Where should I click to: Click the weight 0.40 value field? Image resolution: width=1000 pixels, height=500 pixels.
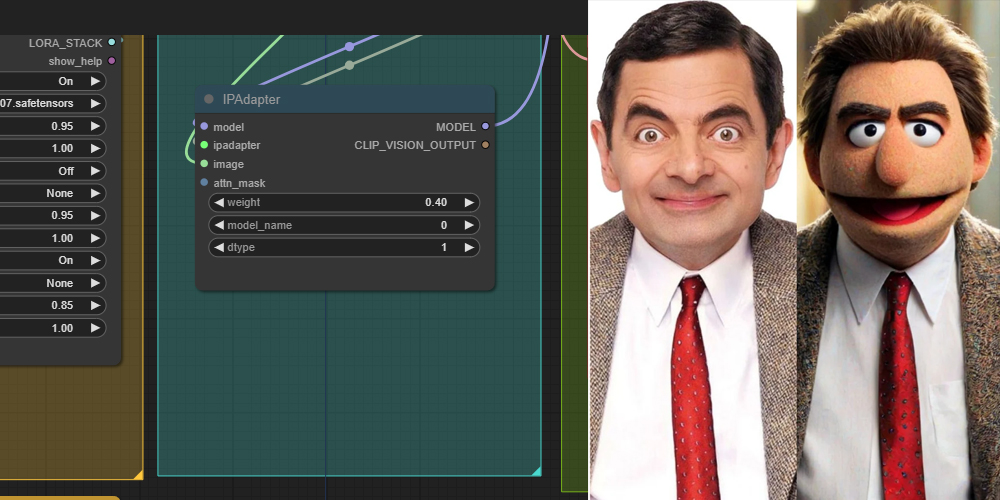click(x=344, y=202)
